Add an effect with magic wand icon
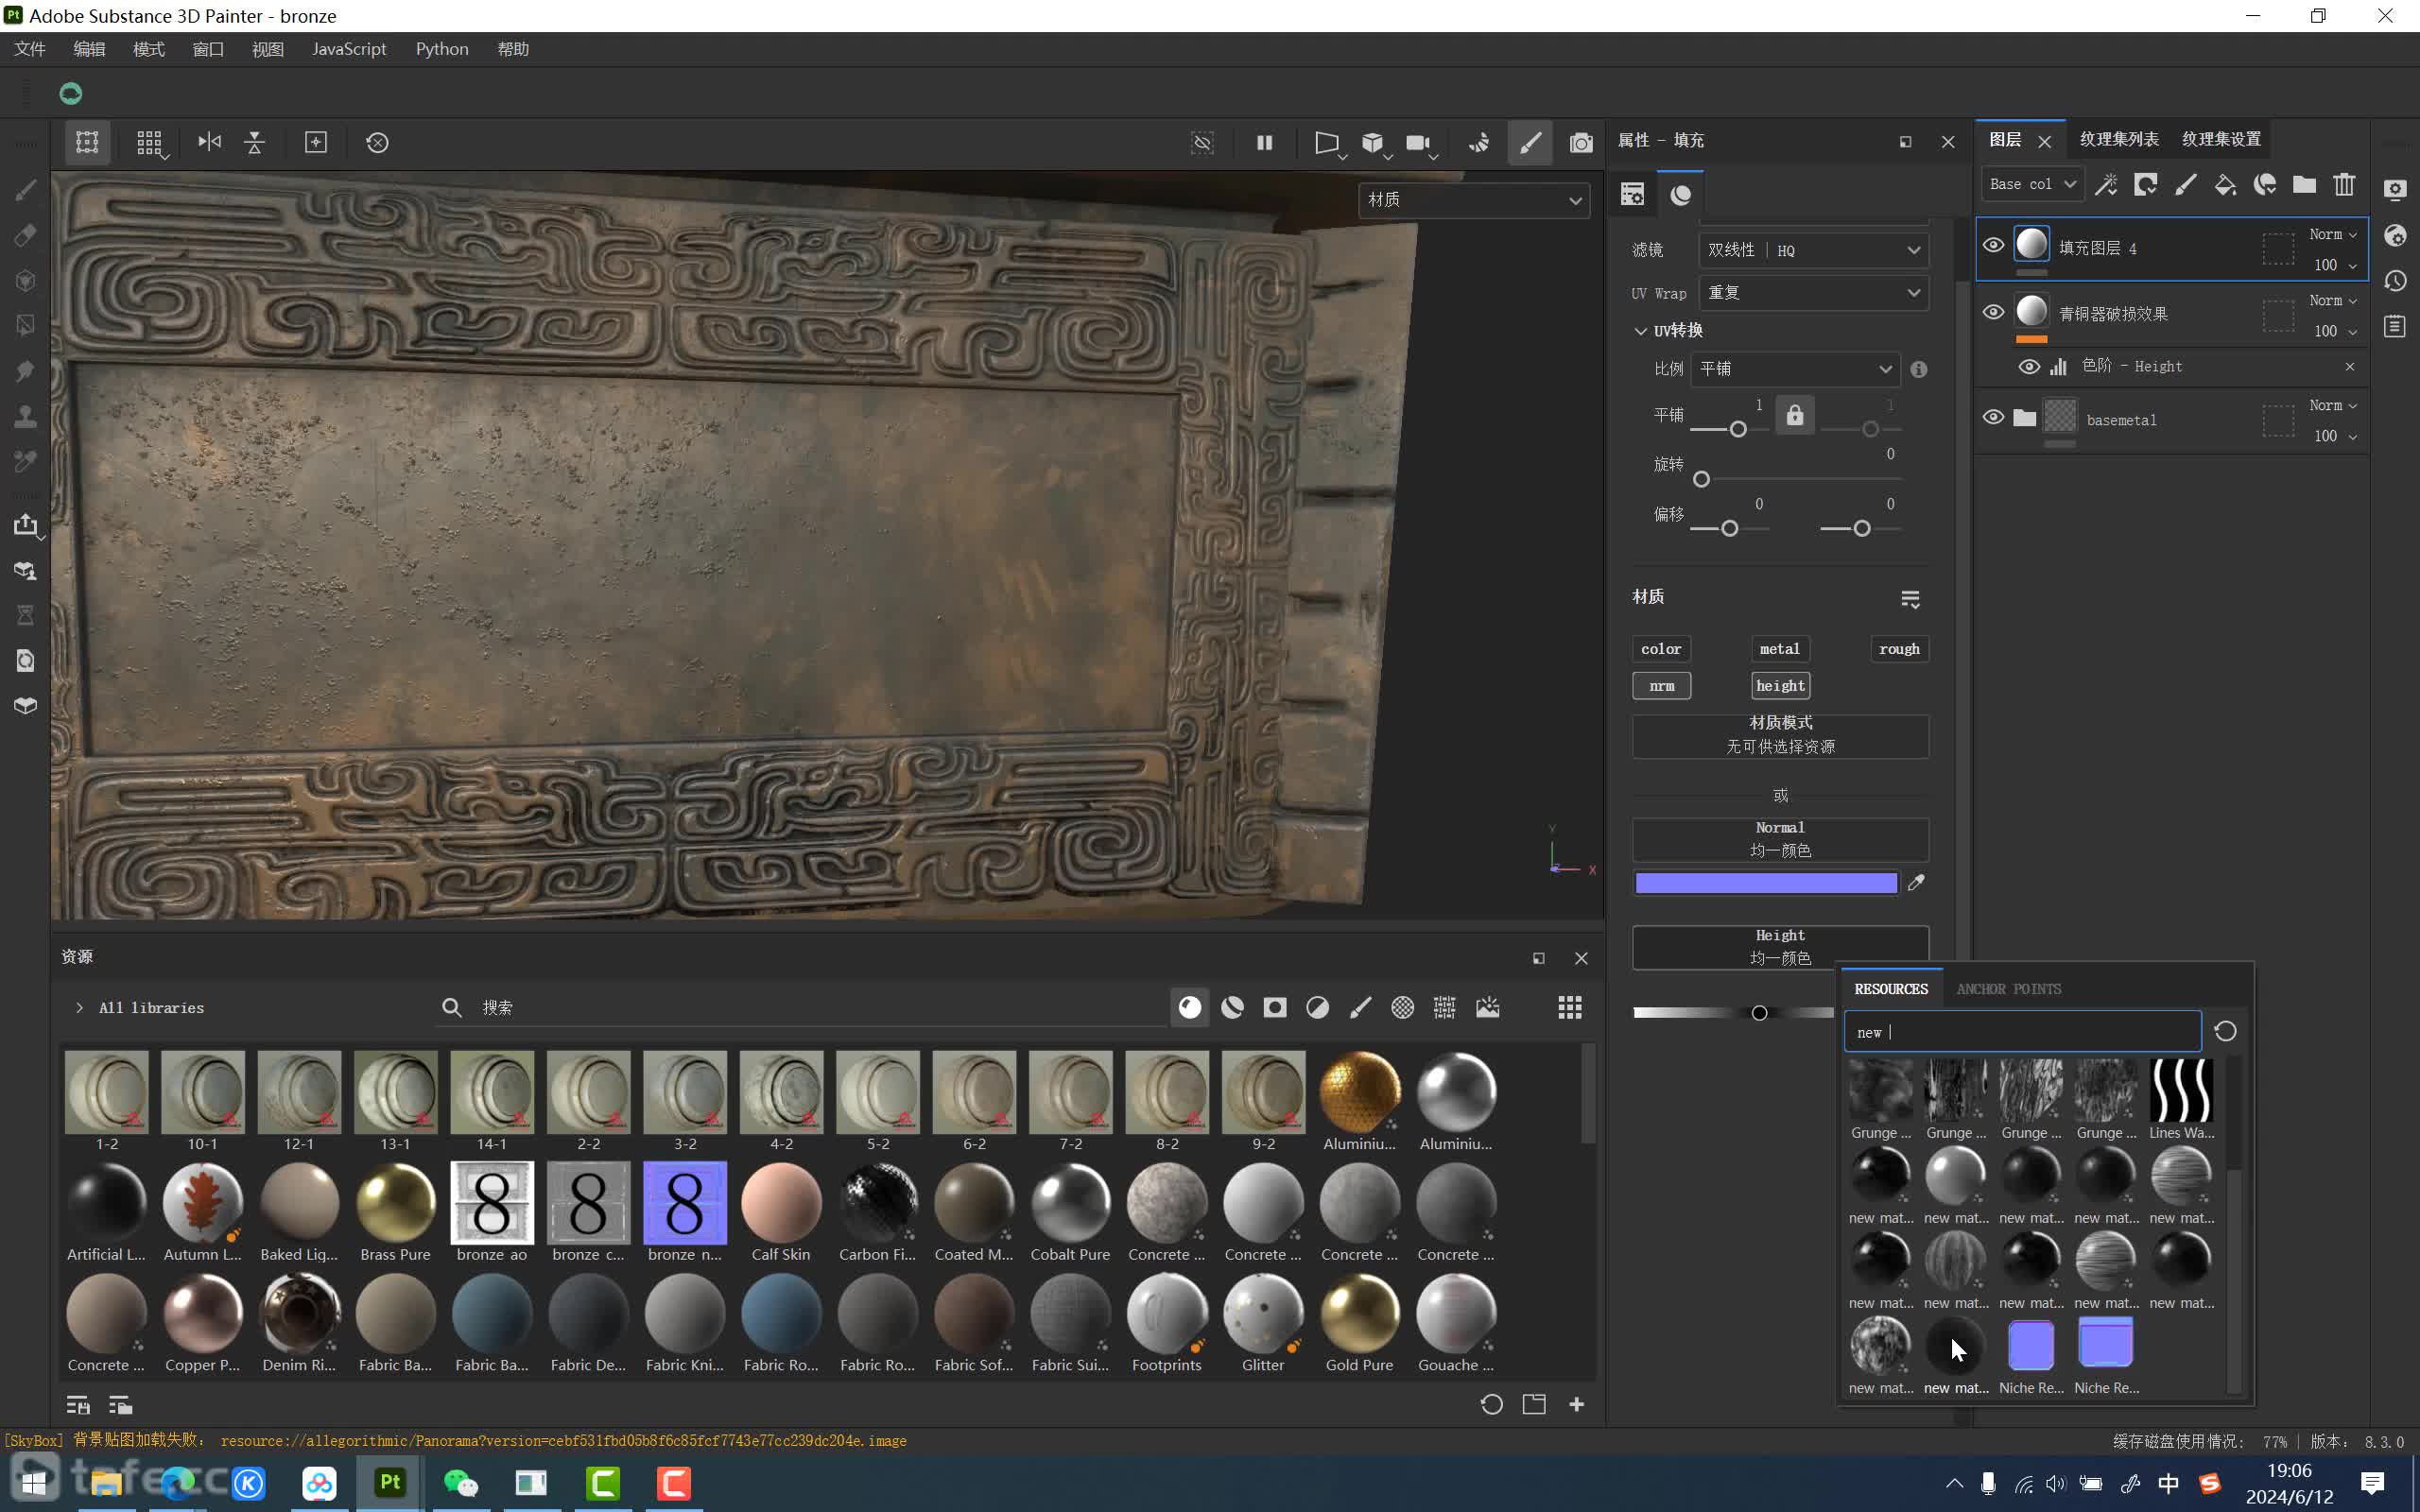 click(x=2107, y=184)
